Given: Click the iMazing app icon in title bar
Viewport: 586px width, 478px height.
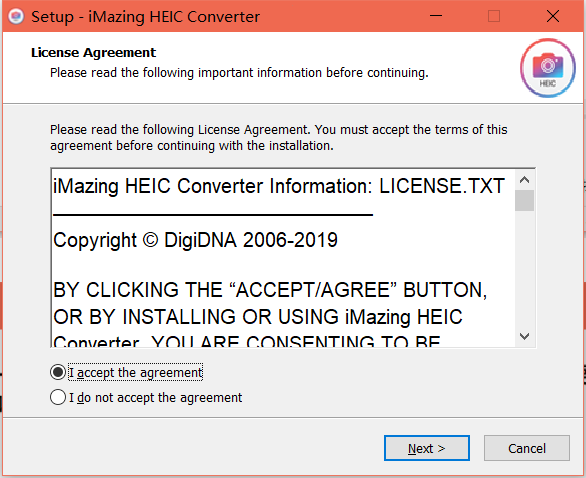Looking at the screenshot, I should tap(16, 16).
